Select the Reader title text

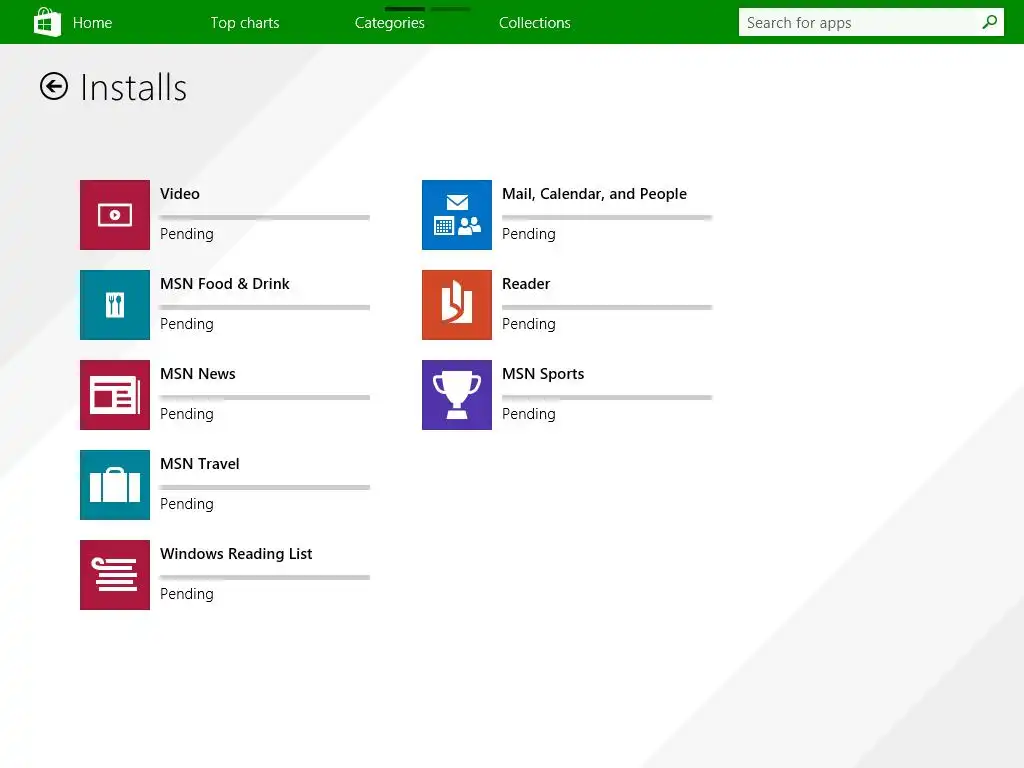pyautogui.click(x=526, y=284)
